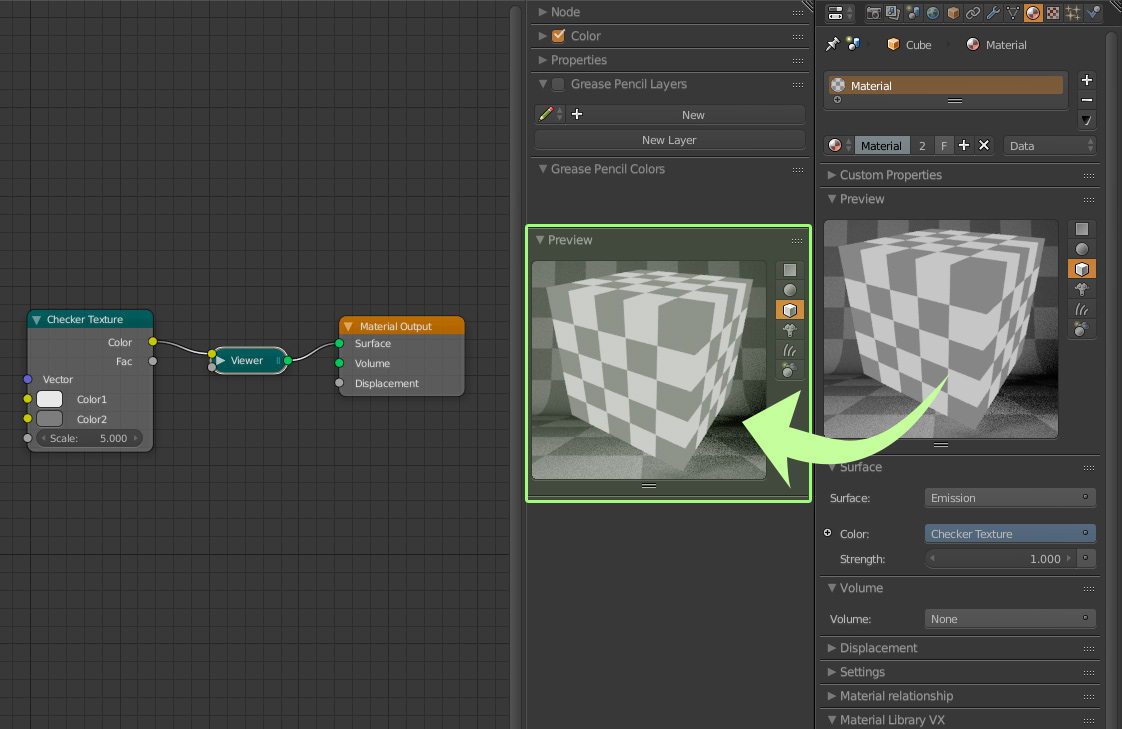Open the Texture properties checker icon
Image resolution: width=1122 pixels, height=729 pixels.
[x=1053, y=13]
